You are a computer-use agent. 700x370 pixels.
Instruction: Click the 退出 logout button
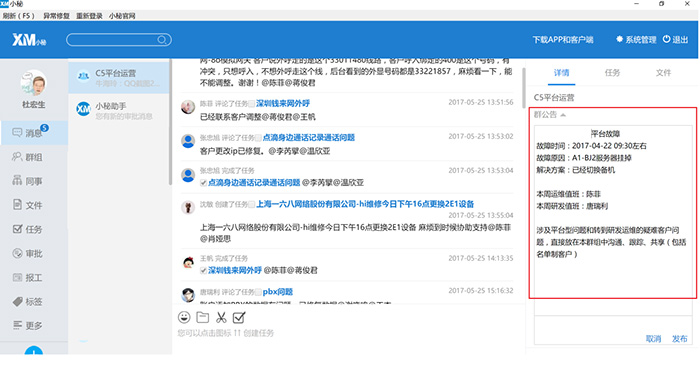click(675, 40)
